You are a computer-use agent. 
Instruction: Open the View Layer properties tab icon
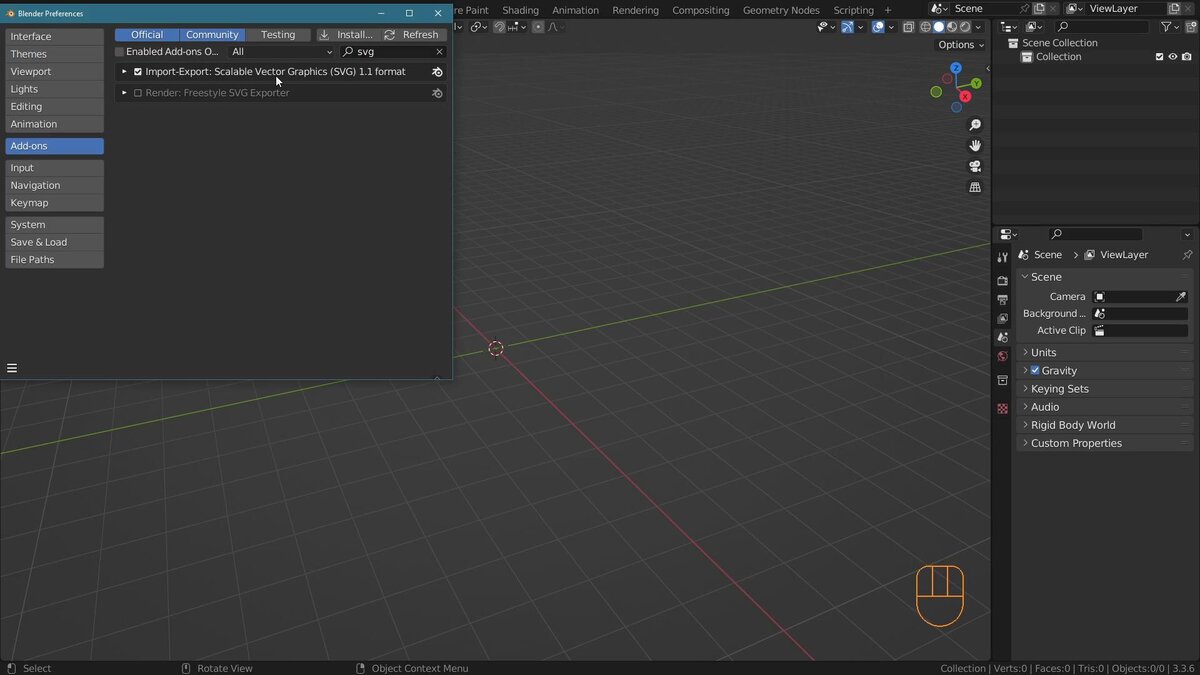pyautogui.click(x=1003, y=319)
